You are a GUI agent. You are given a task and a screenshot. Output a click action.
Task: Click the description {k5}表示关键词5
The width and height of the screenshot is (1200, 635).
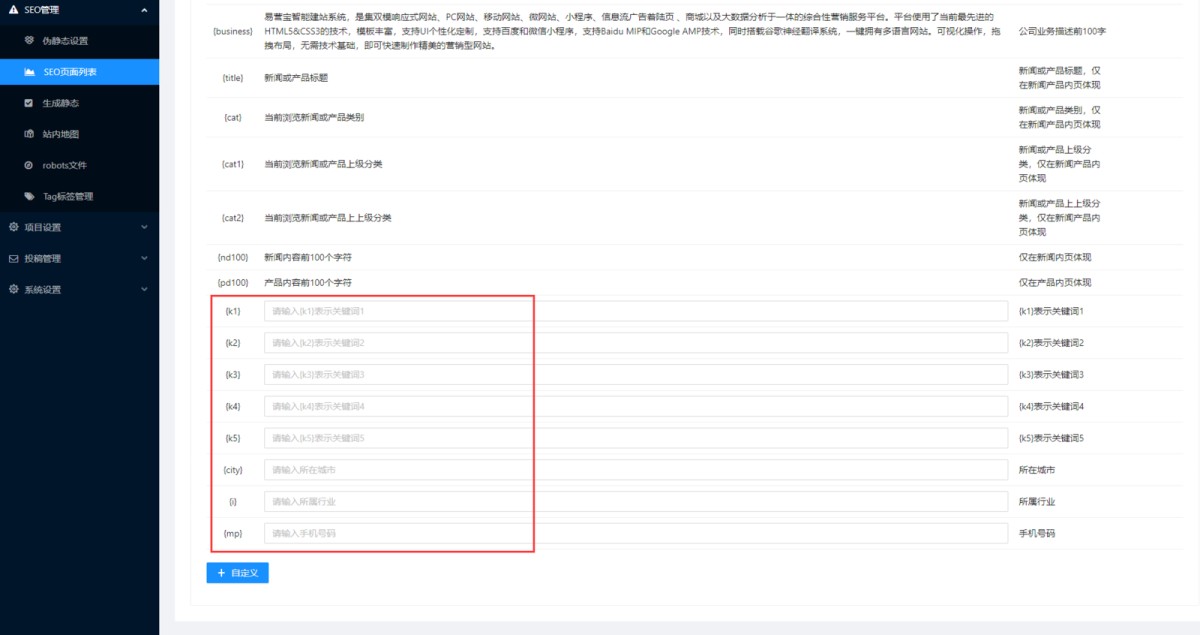click(x=1051, y=438)
